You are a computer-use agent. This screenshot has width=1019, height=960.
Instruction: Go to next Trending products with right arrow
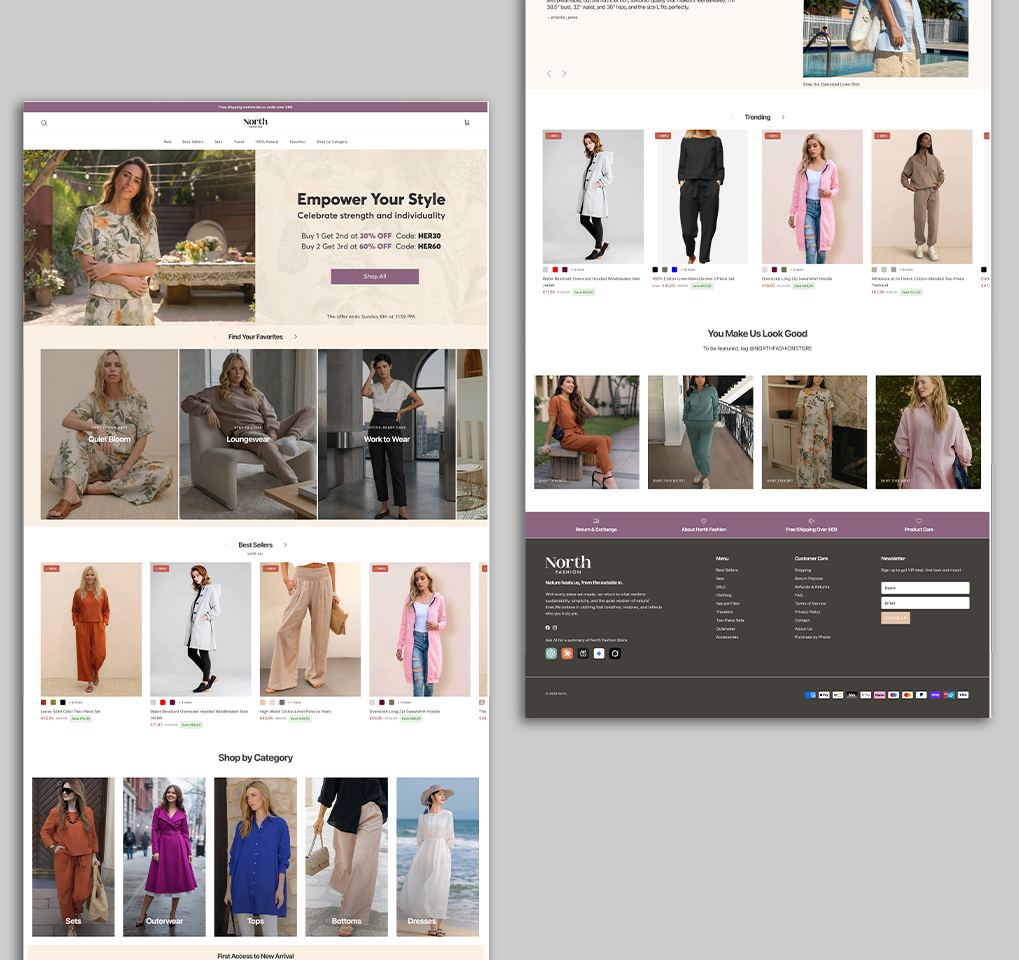coord(783,117)
